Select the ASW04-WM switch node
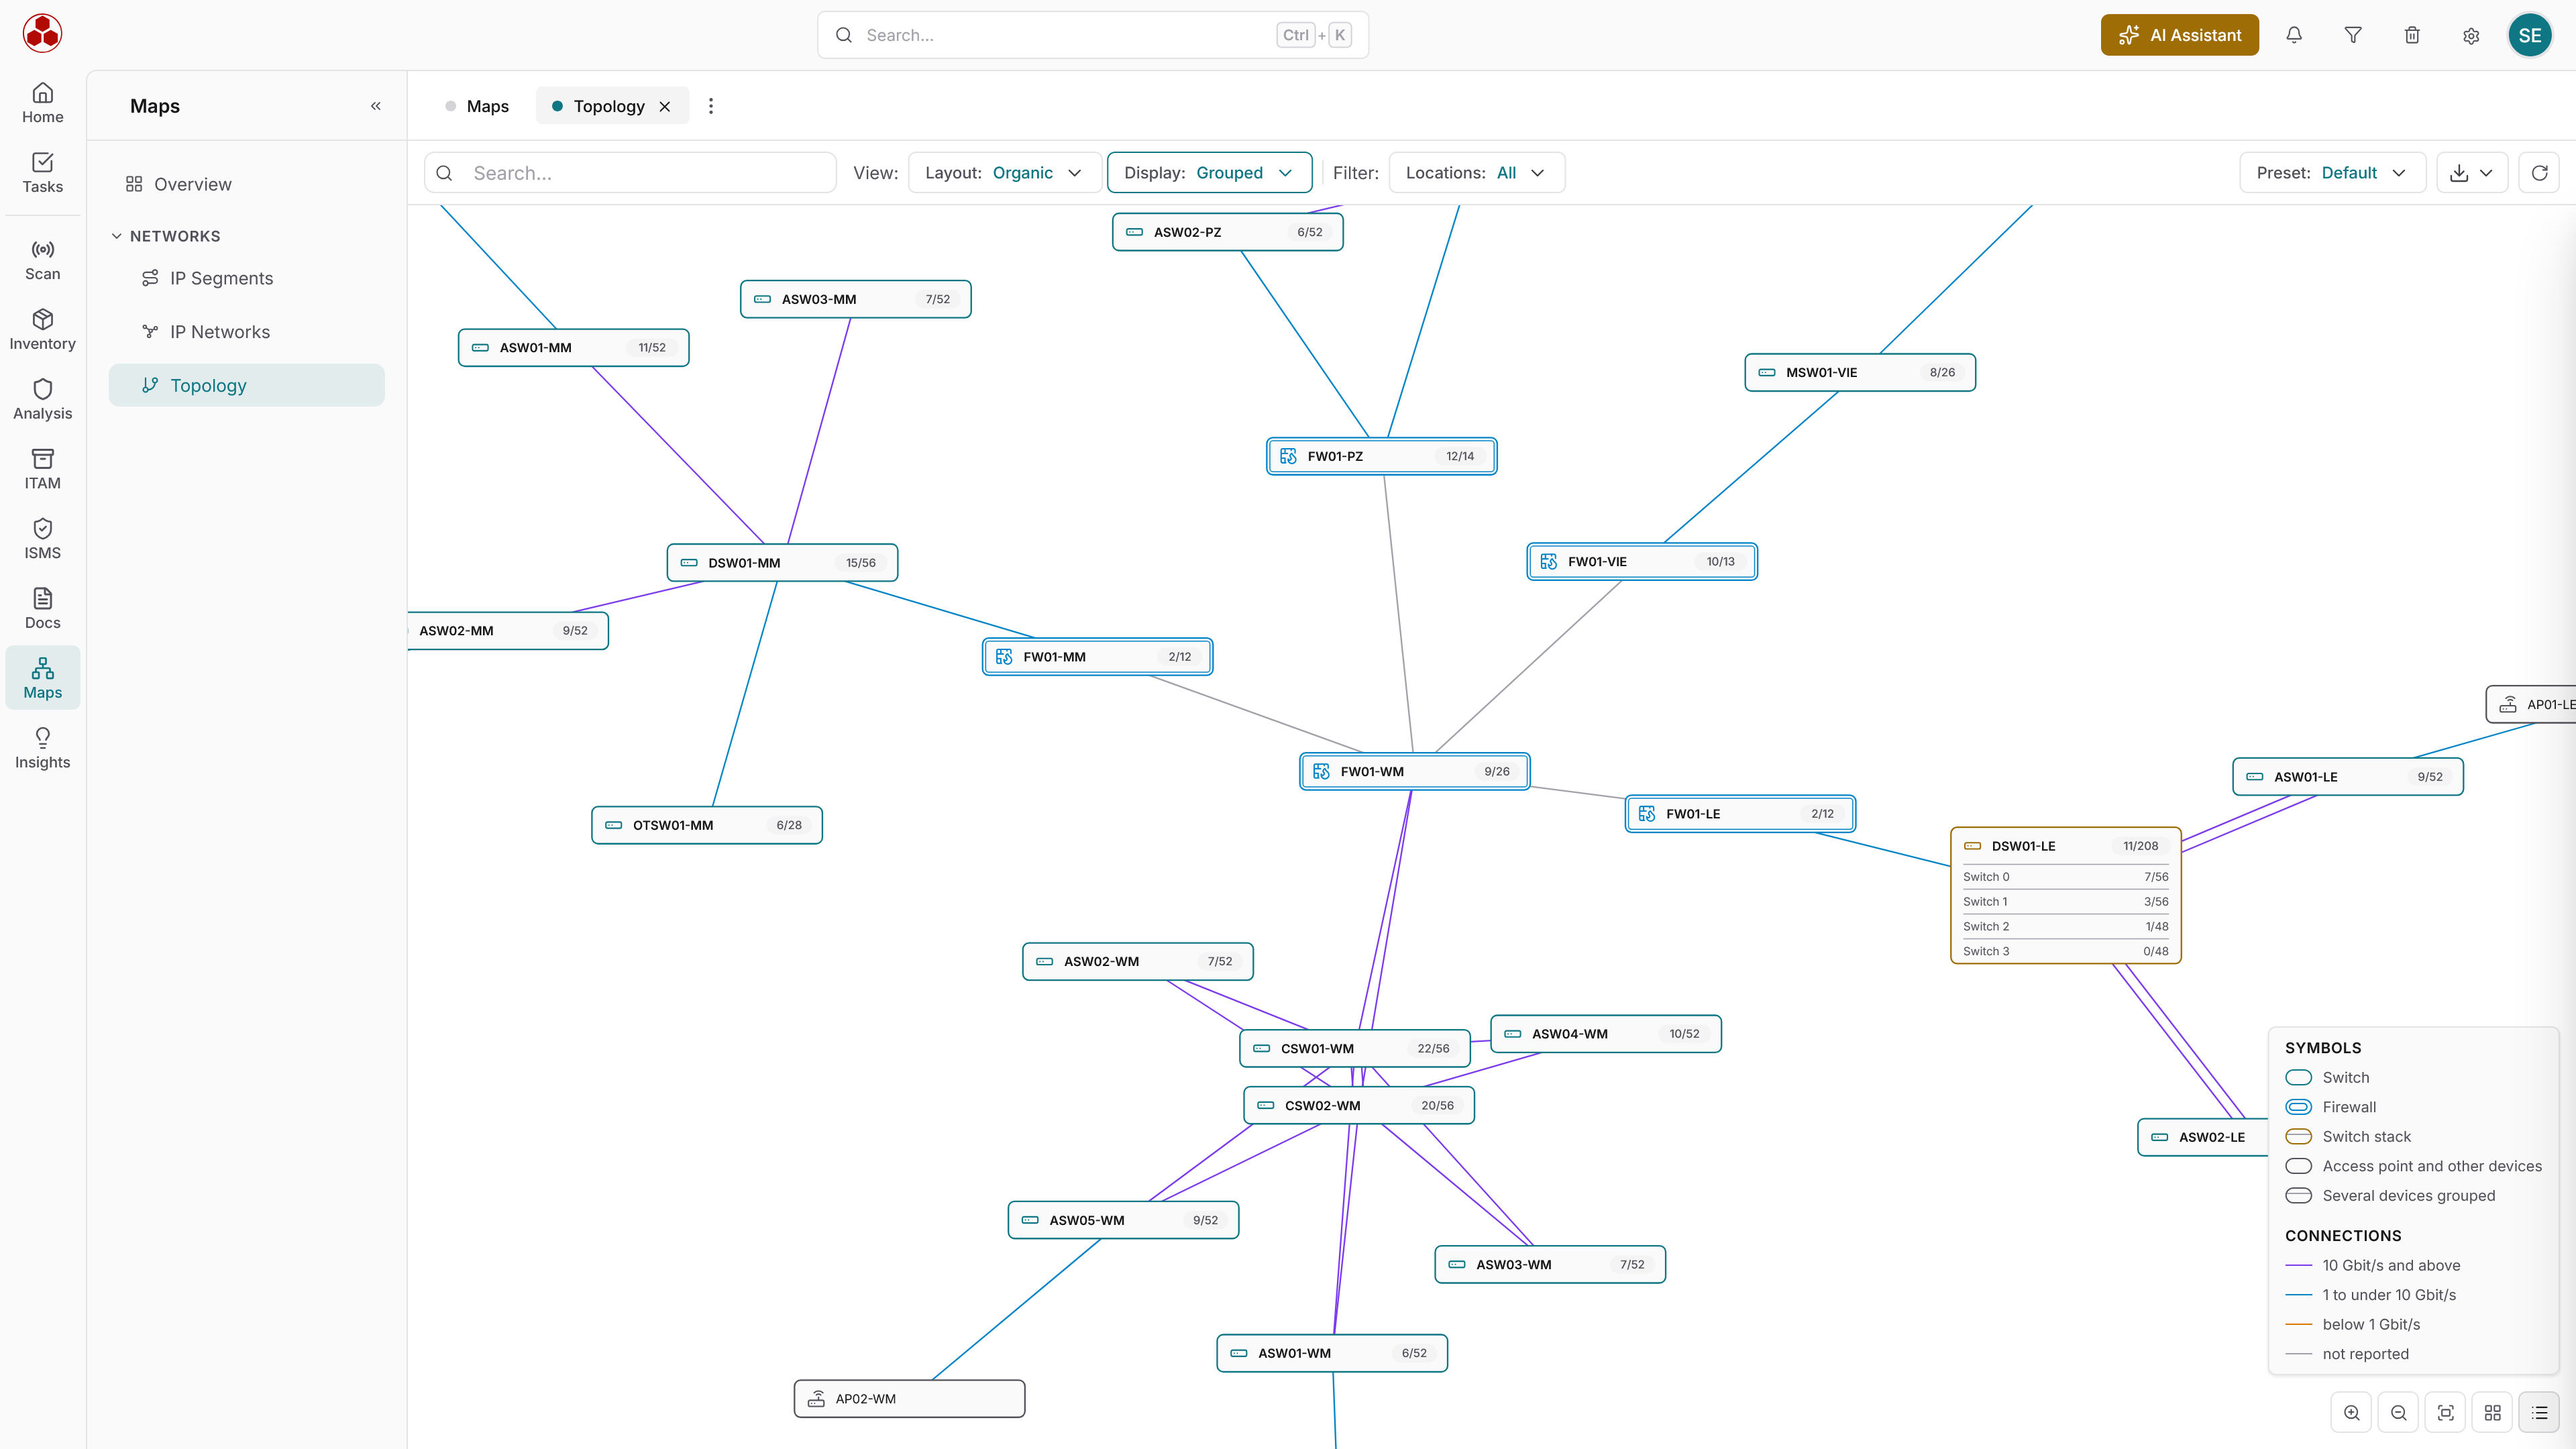The image size is (2576, 1449). click(1606, 1034)
